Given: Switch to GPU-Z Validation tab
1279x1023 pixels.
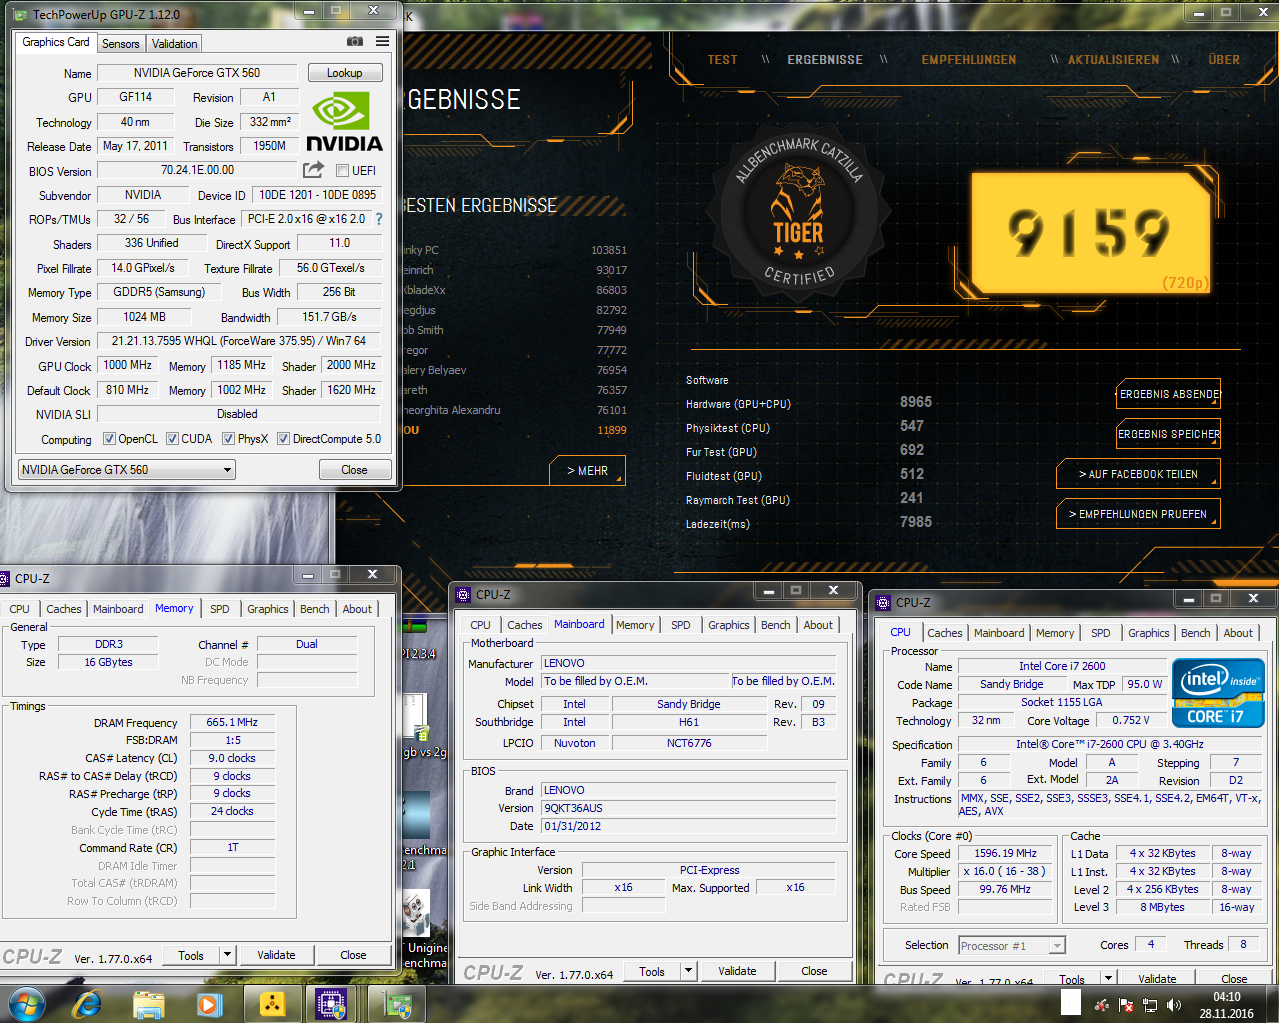Looking at the screenshot, I should point(175,44).
